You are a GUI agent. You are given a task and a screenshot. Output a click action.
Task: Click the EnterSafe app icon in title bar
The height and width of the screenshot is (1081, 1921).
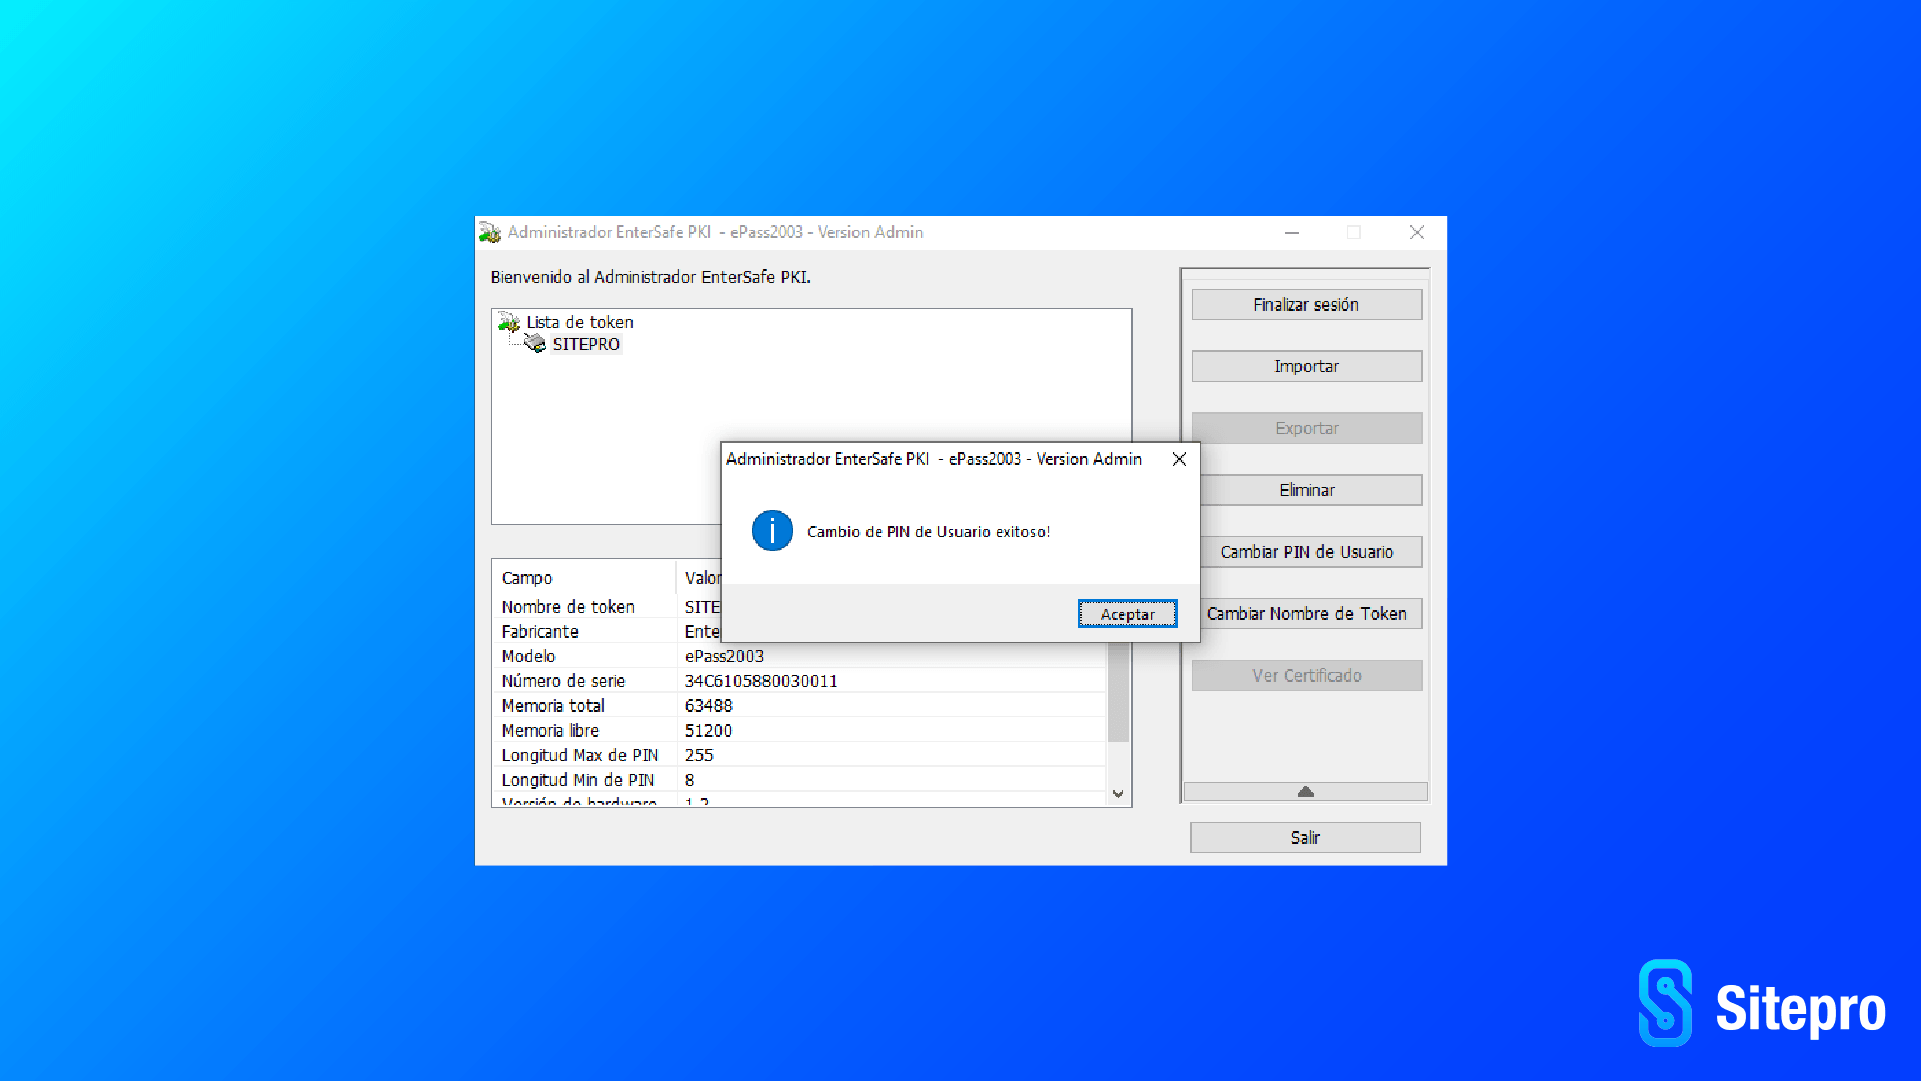coord(489,233)
